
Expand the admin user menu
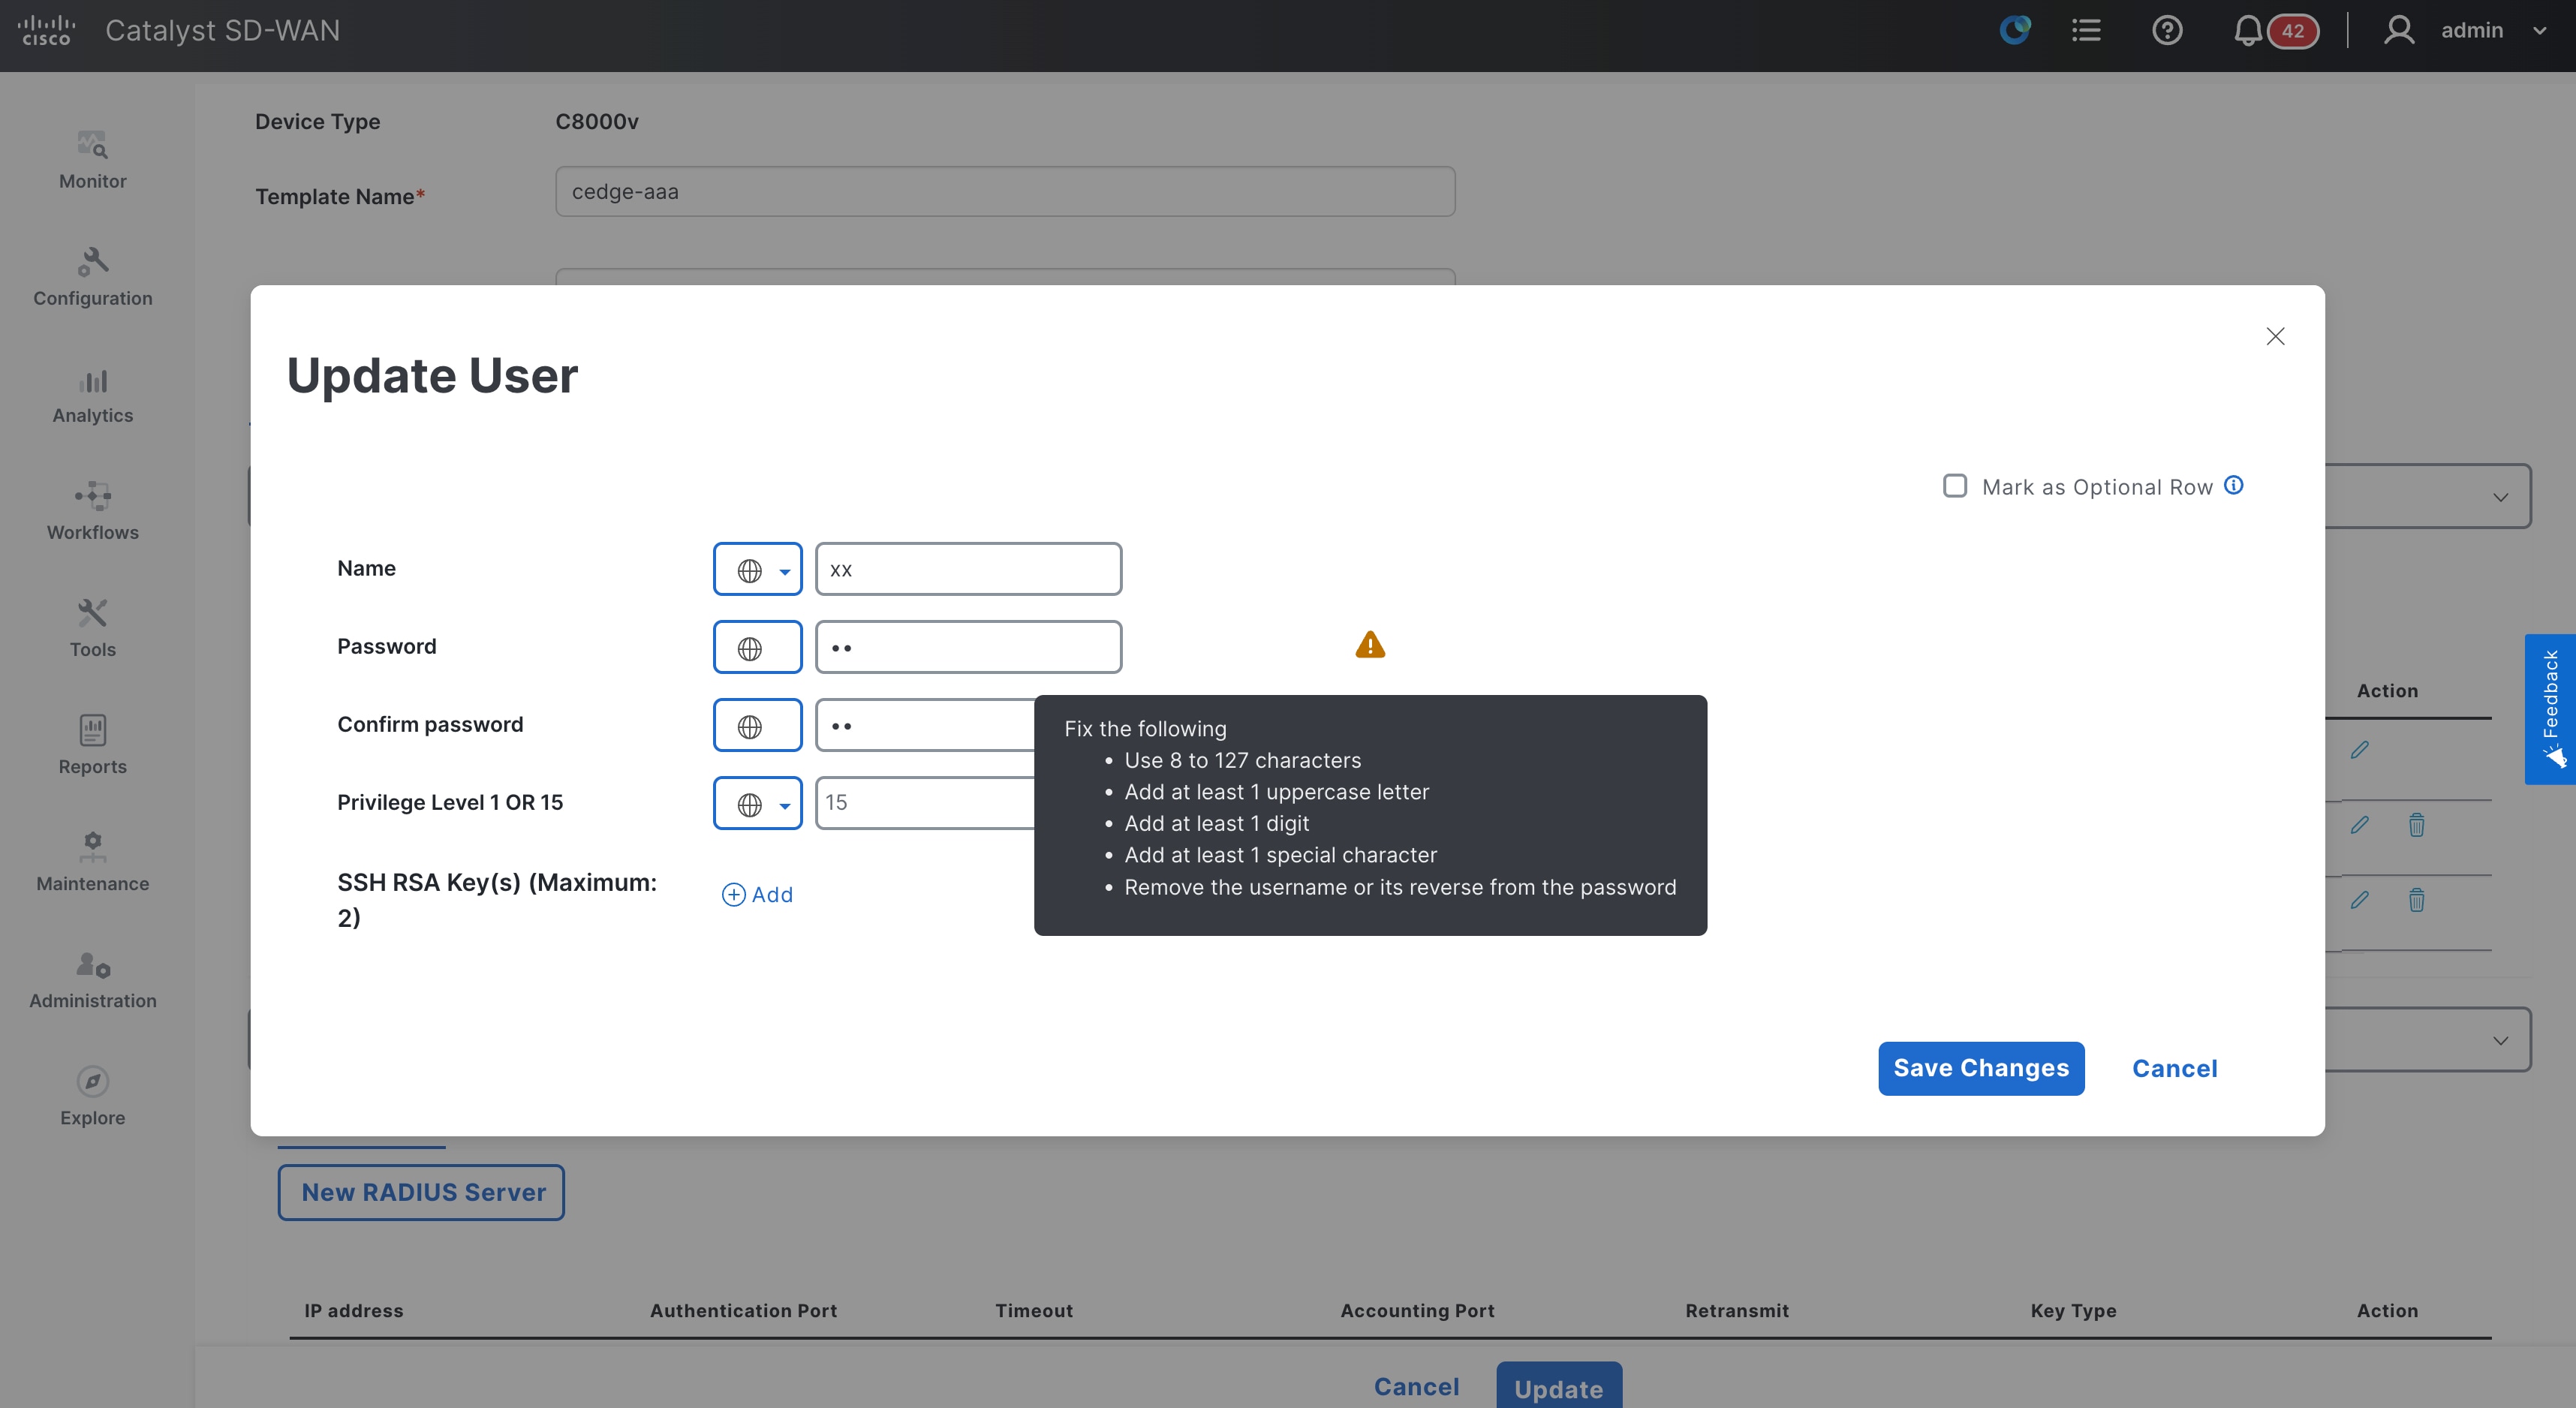coord(2466,31)
